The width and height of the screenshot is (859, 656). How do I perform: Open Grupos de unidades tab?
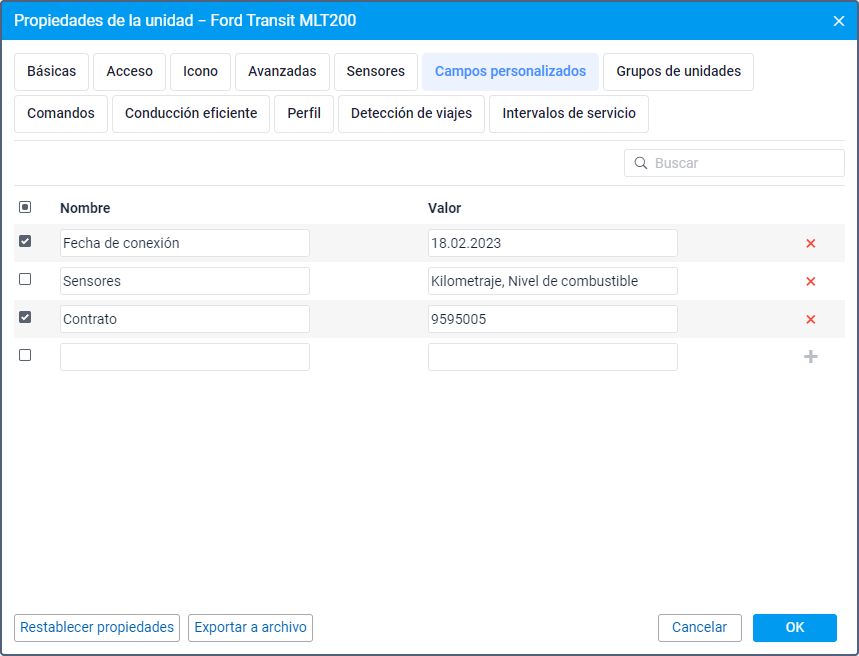click(678, 72)
